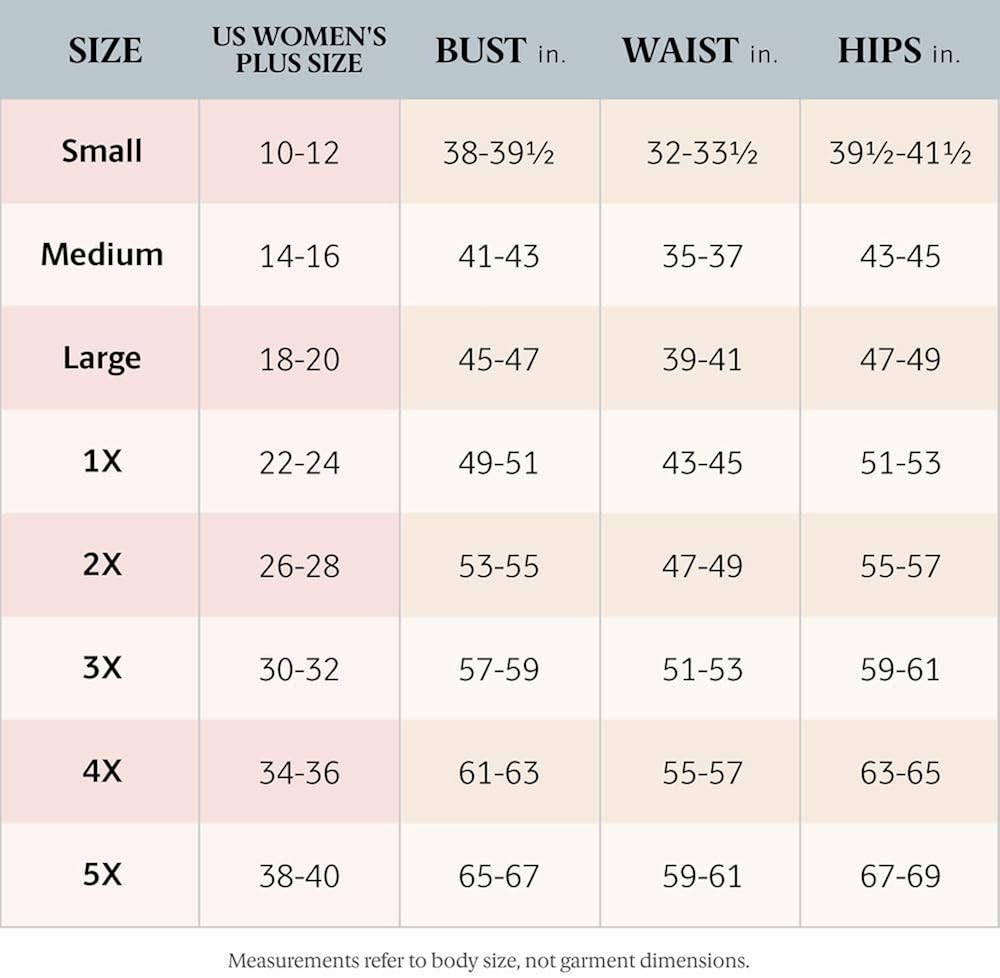
Task: Click the HIPS in. column header
Action: [x=899, y=51]
